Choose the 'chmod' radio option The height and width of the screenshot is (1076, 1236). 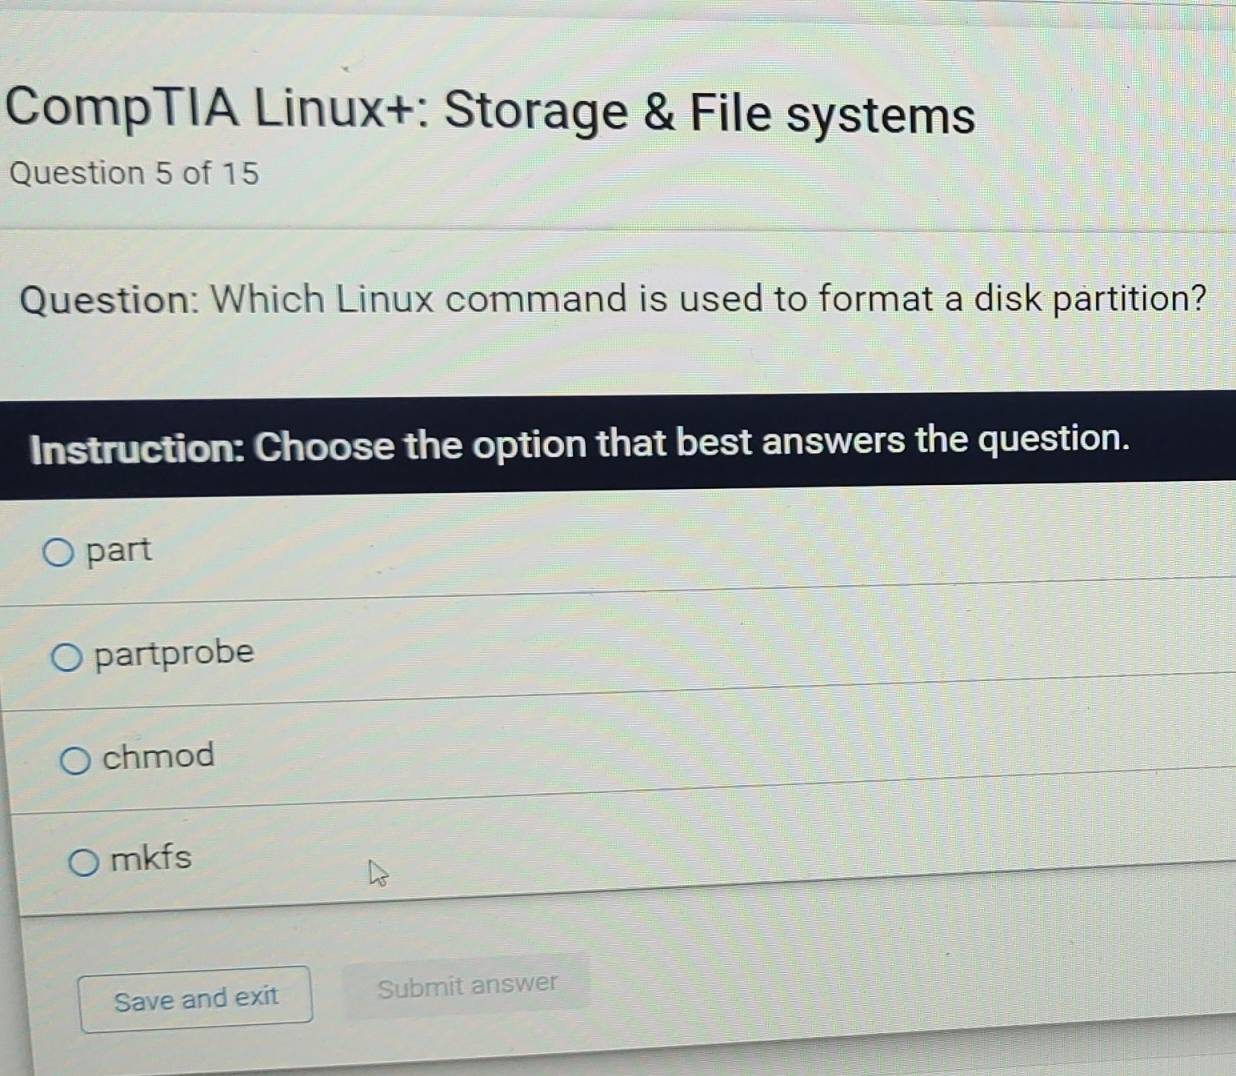coord(75,761)
